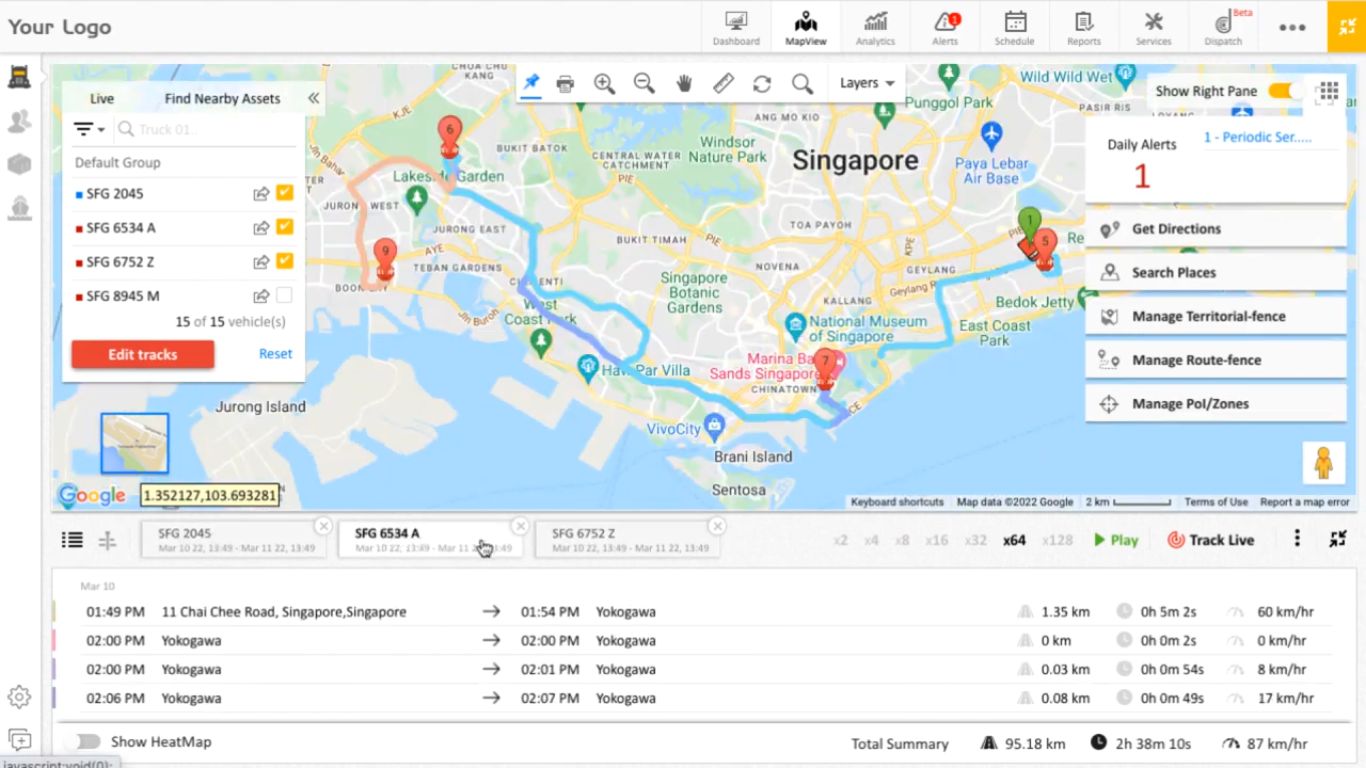Open the grid apps icon in right pane
The image size is (1366, 768).
(1328, 91)
